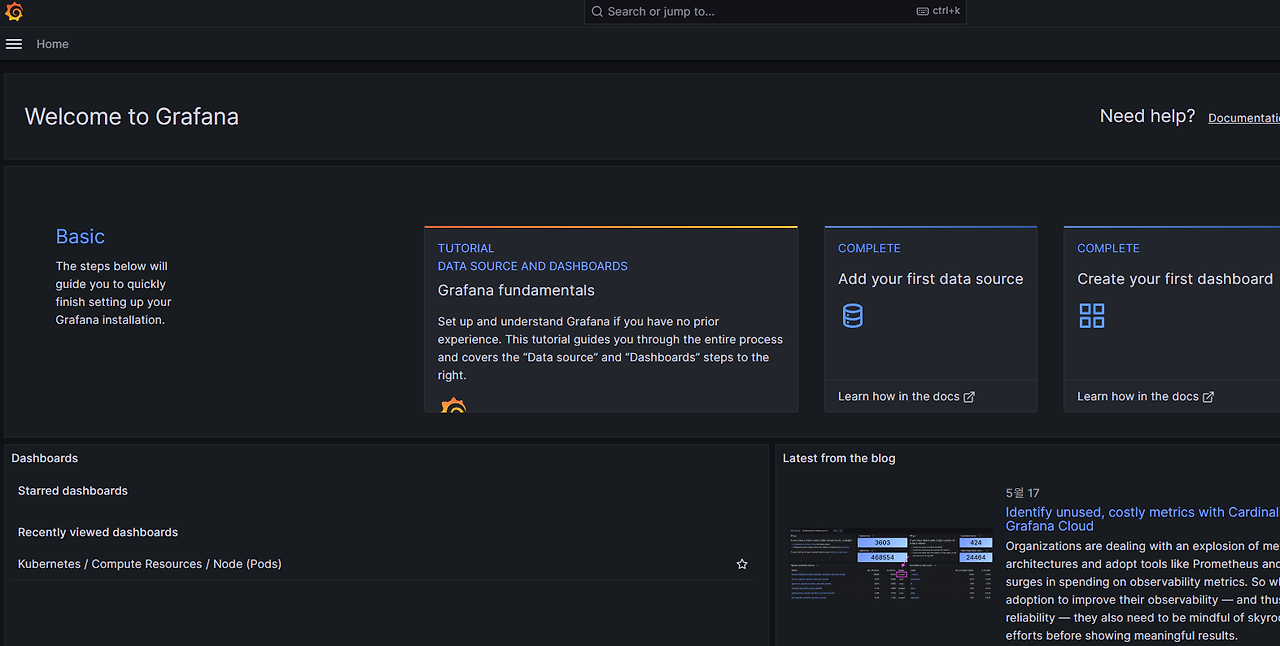Click Grafana icon in fundamentals tutorial card

coord(453,406)
